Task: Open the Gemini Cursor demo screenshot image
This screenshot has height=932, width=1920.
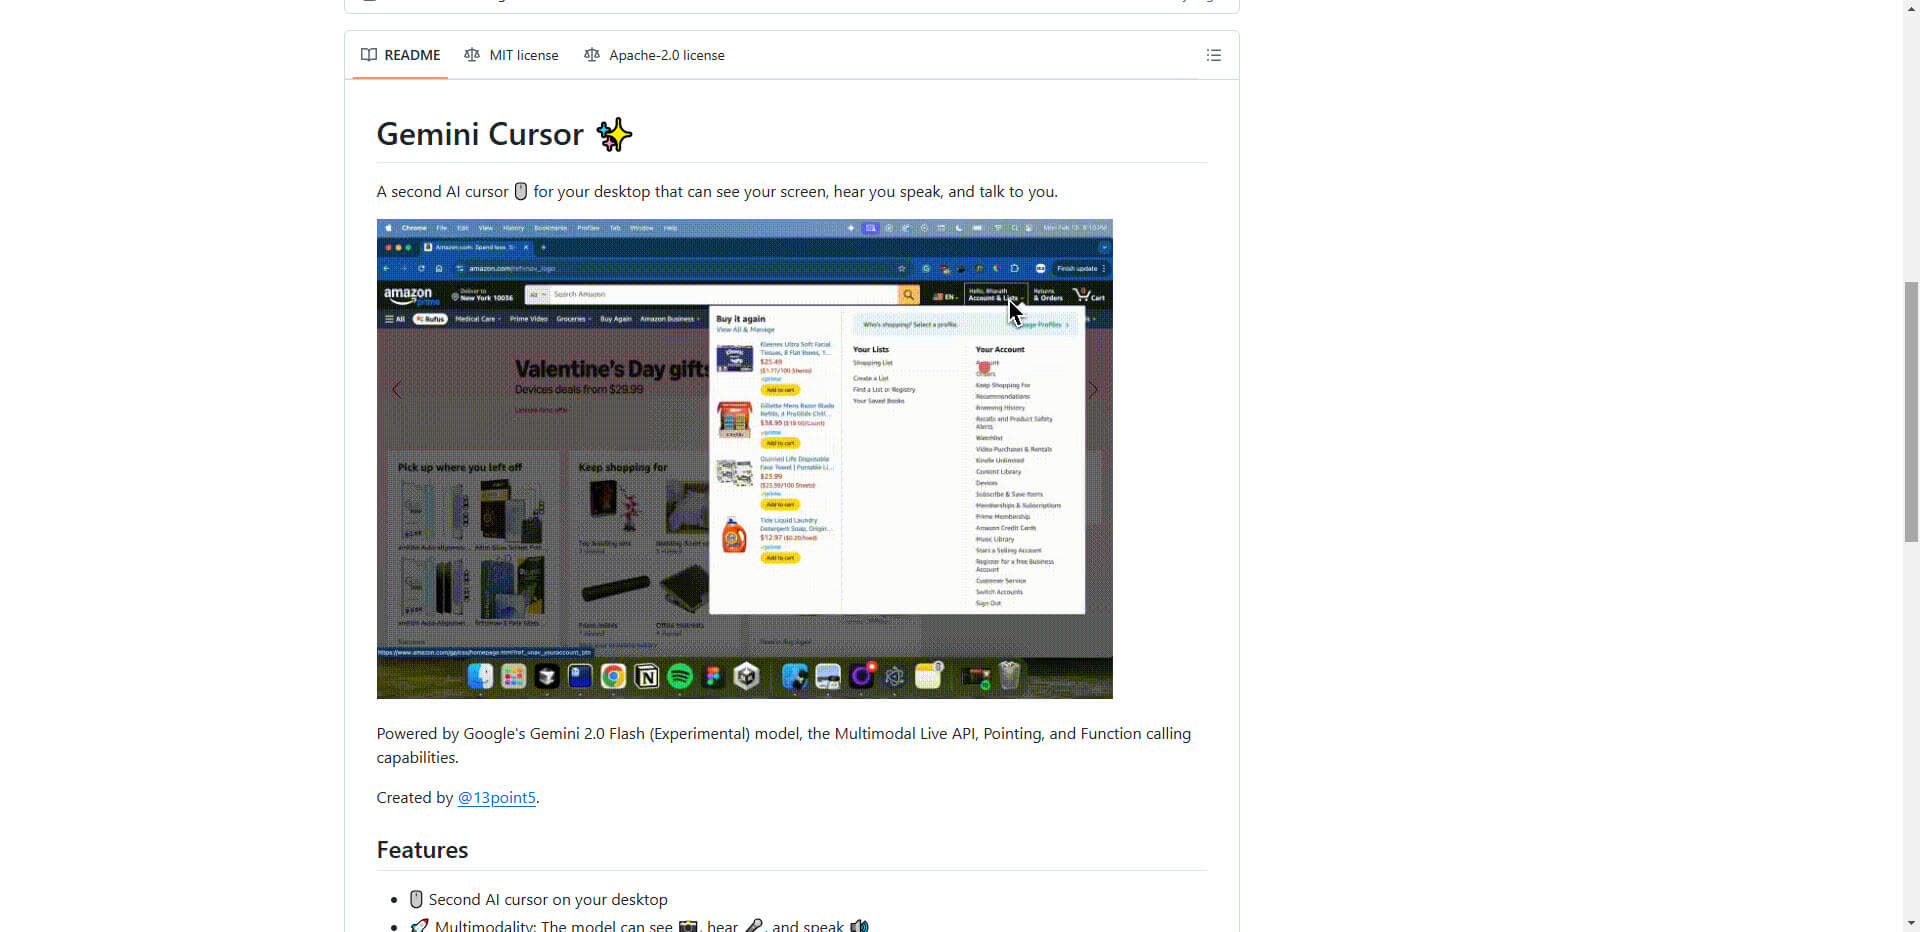Action: (744, 459)
